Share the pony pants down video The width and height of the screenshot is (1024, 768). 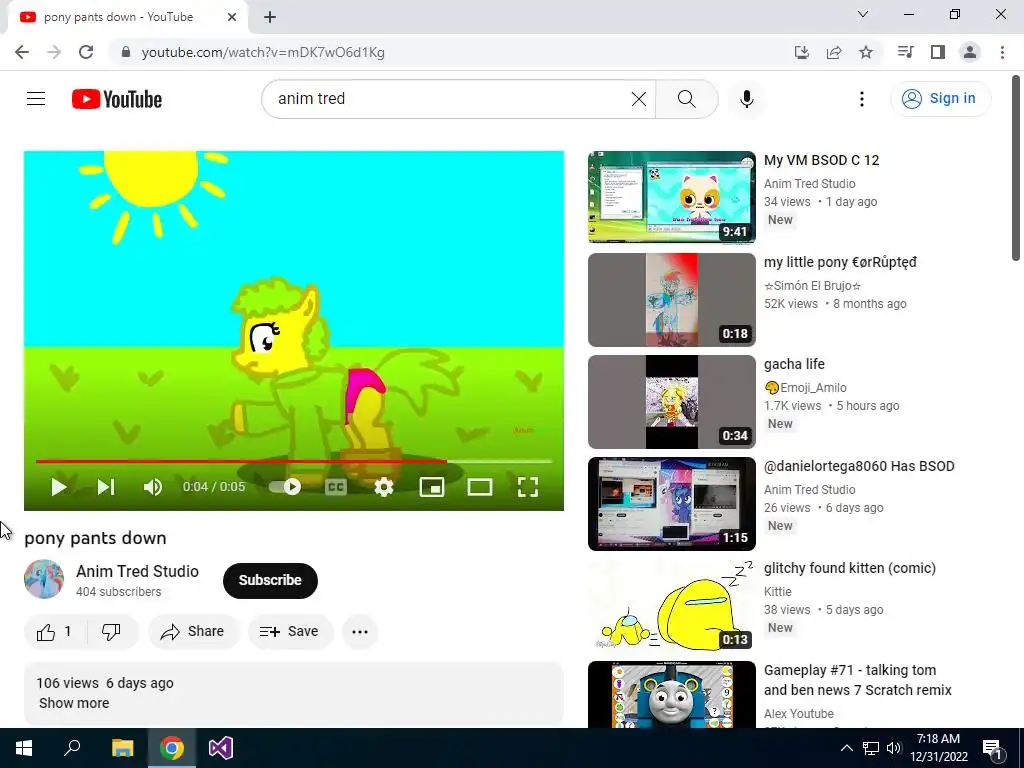click(193, 632)
